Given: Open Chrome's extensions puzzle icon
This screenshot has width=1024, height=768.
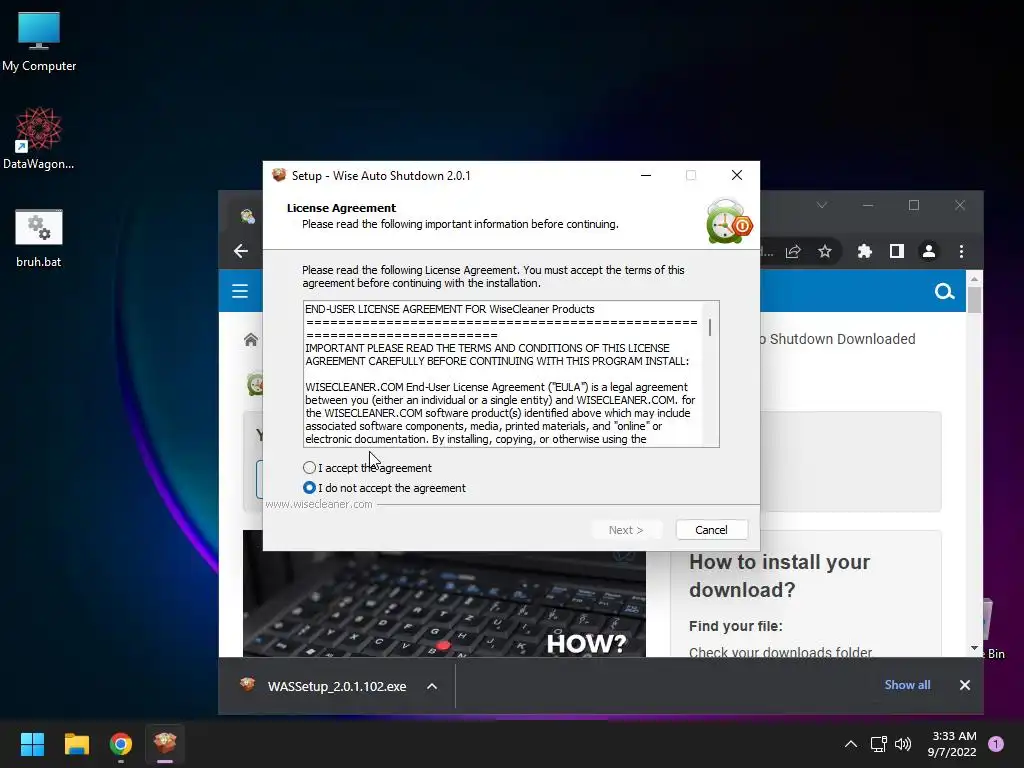Looking at the screenshot, I should coord(865,251).
